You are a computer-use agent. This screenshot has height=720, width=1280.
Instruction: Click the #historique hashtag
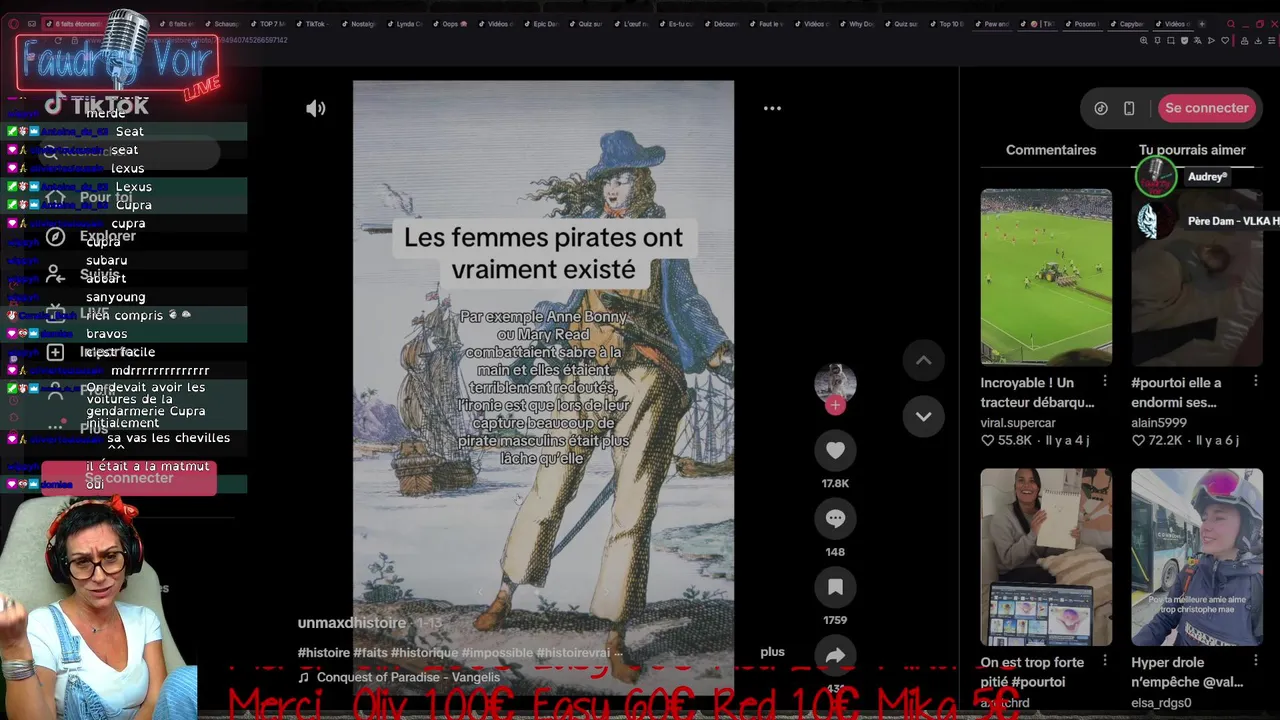[x=424, y=653]
